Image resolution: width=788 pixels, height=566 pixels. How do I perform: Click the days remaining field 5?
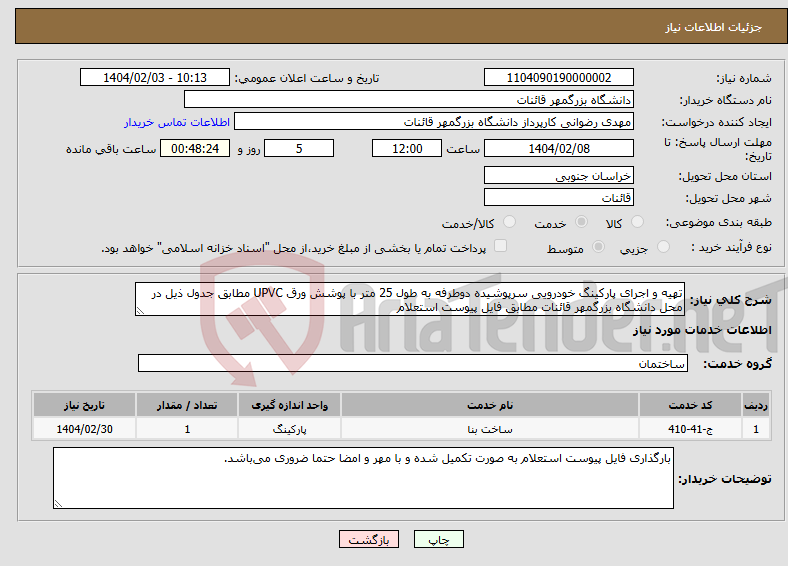coord(299,148)
